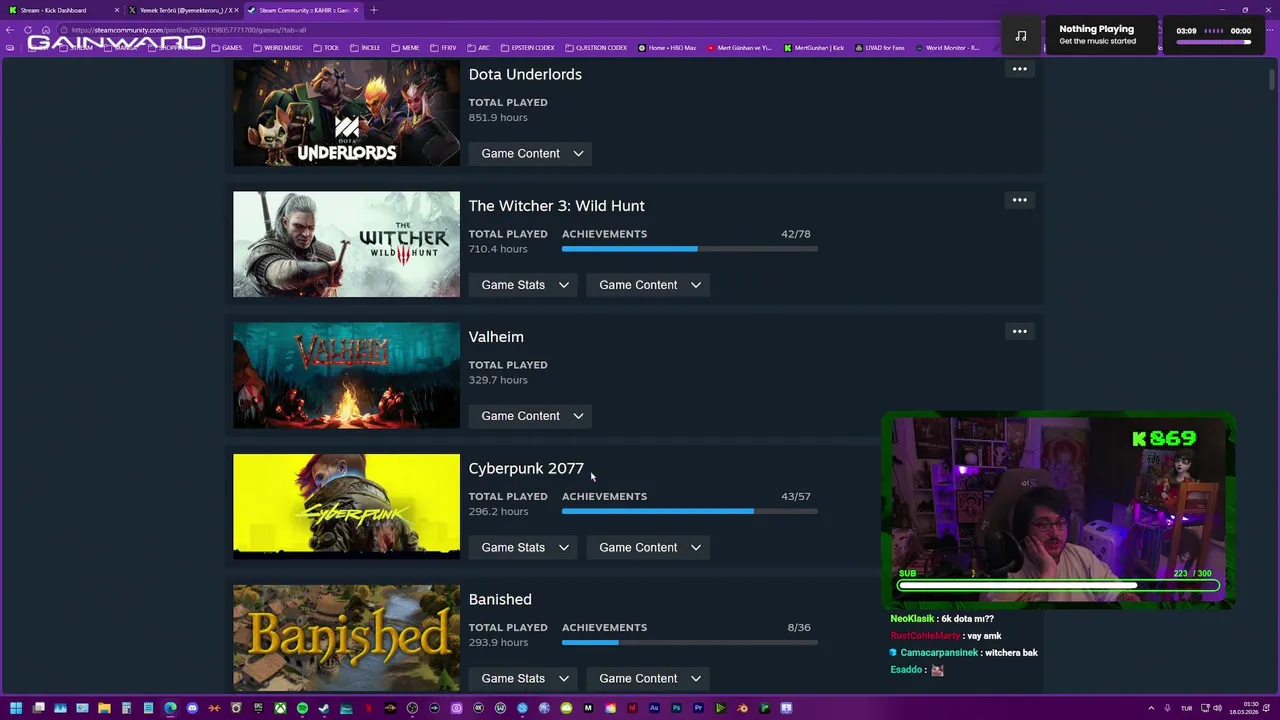Click Banished achievements progress bar
Image resolution: width=1280 pixels, height=720 pixels.
pos(690,642)
